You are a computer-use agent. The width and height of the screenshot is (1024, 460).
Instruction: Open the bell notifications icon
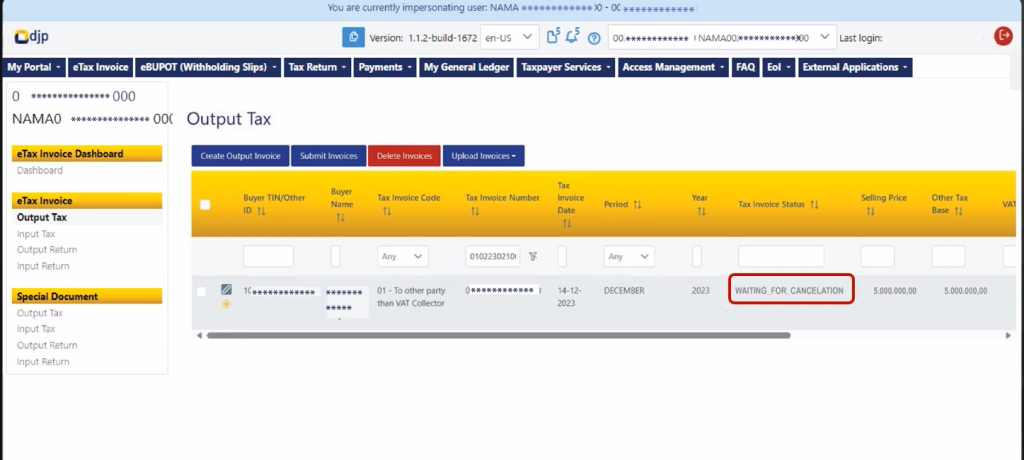click(x=574, y=37)
